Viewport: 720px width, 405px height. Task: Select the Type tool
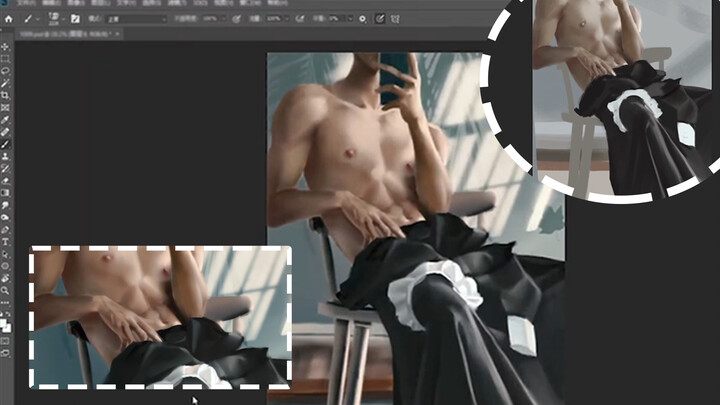point(5,242)
